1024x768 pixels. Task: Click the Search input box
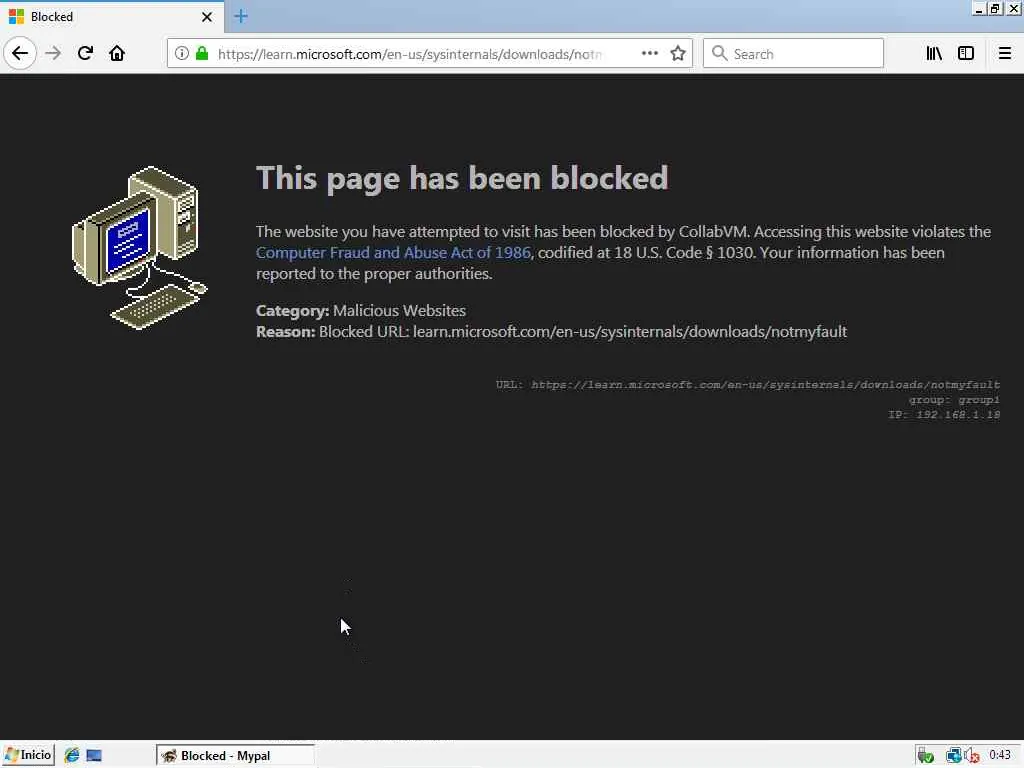pyautogui.click(x=793, y=54)
